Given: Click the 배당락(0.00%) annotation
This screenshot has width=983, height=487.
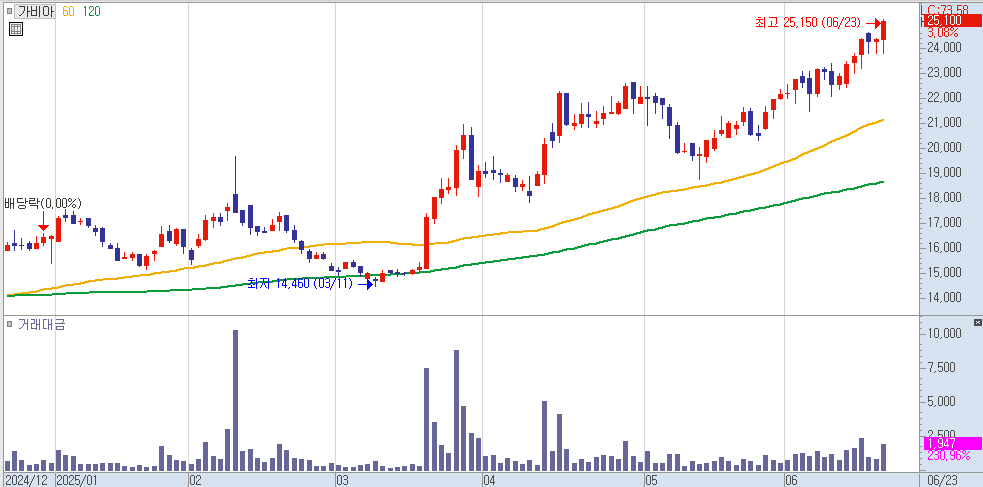Looking at the screenshot, I should click(43, 203).
